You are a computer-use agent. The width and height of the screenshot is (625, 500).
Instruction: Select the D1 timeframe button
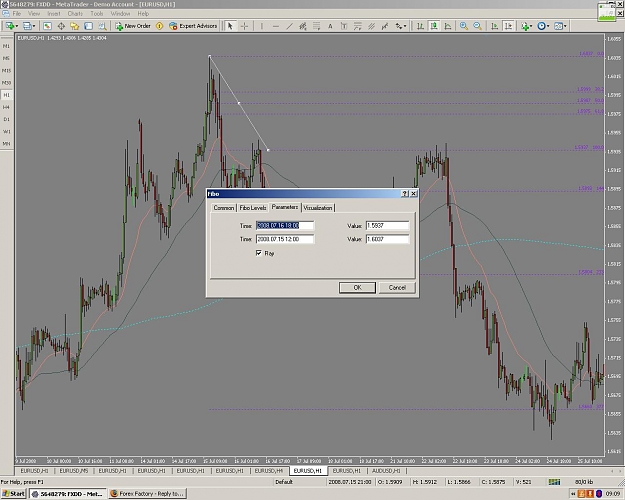[6, 119]
